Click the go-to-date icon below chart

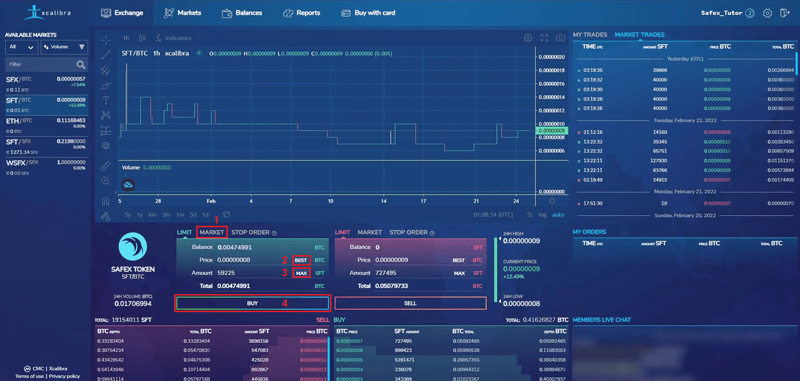pyautogui.click(x=226, y=215)
